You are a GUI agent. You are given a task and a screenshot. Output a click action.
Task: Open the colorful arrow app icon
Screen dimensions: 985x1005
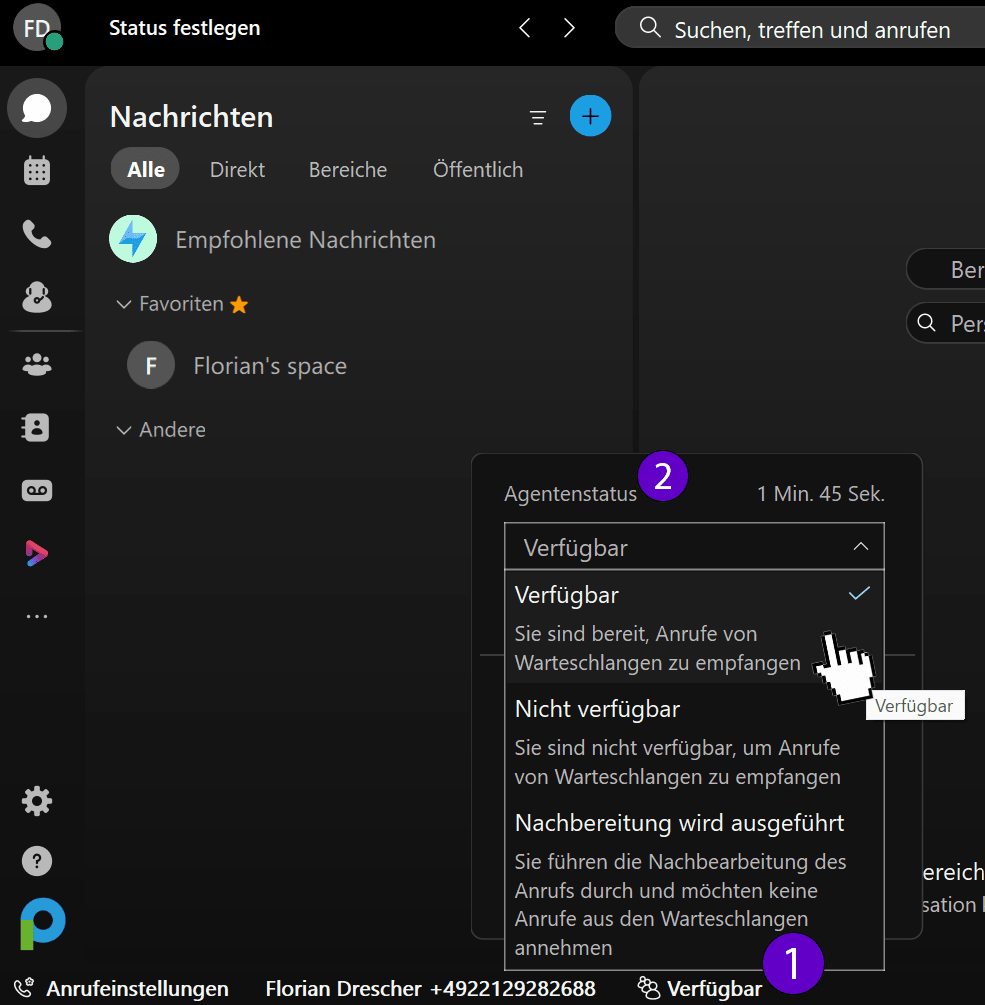37,553
